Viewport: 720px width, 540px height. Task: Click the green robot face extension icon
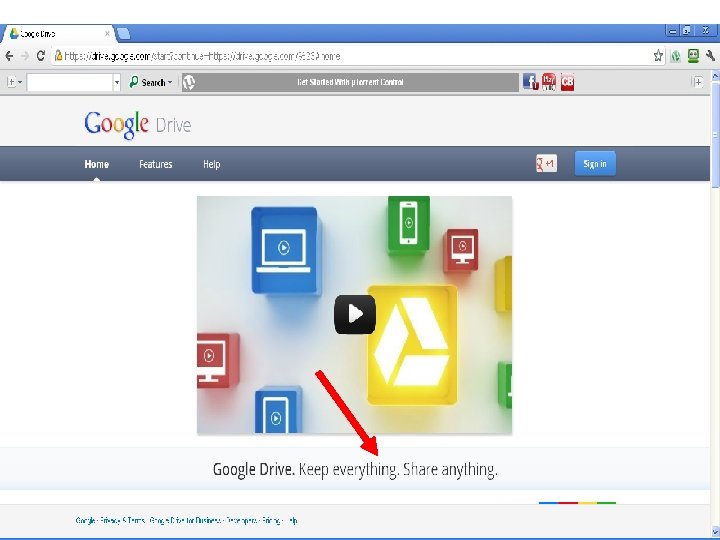(693, 56)
